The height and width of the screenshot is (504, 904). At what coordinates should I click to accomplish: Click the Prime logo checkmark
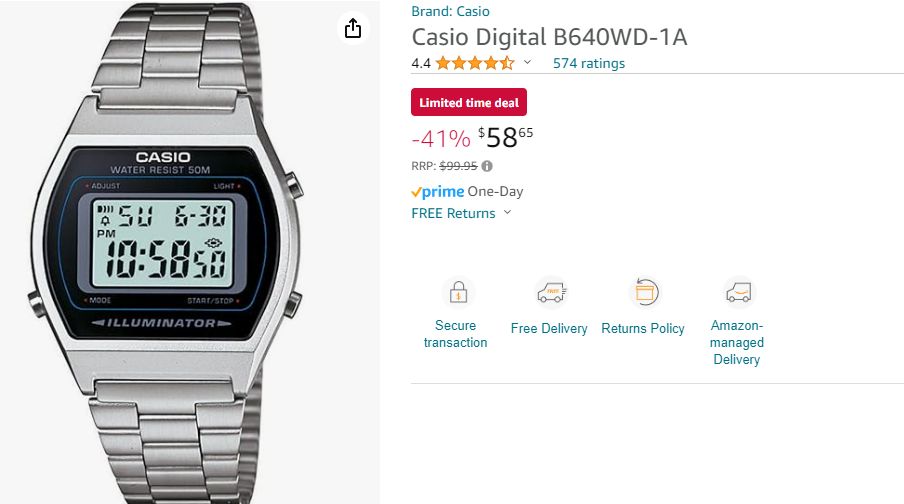point(416,193)
